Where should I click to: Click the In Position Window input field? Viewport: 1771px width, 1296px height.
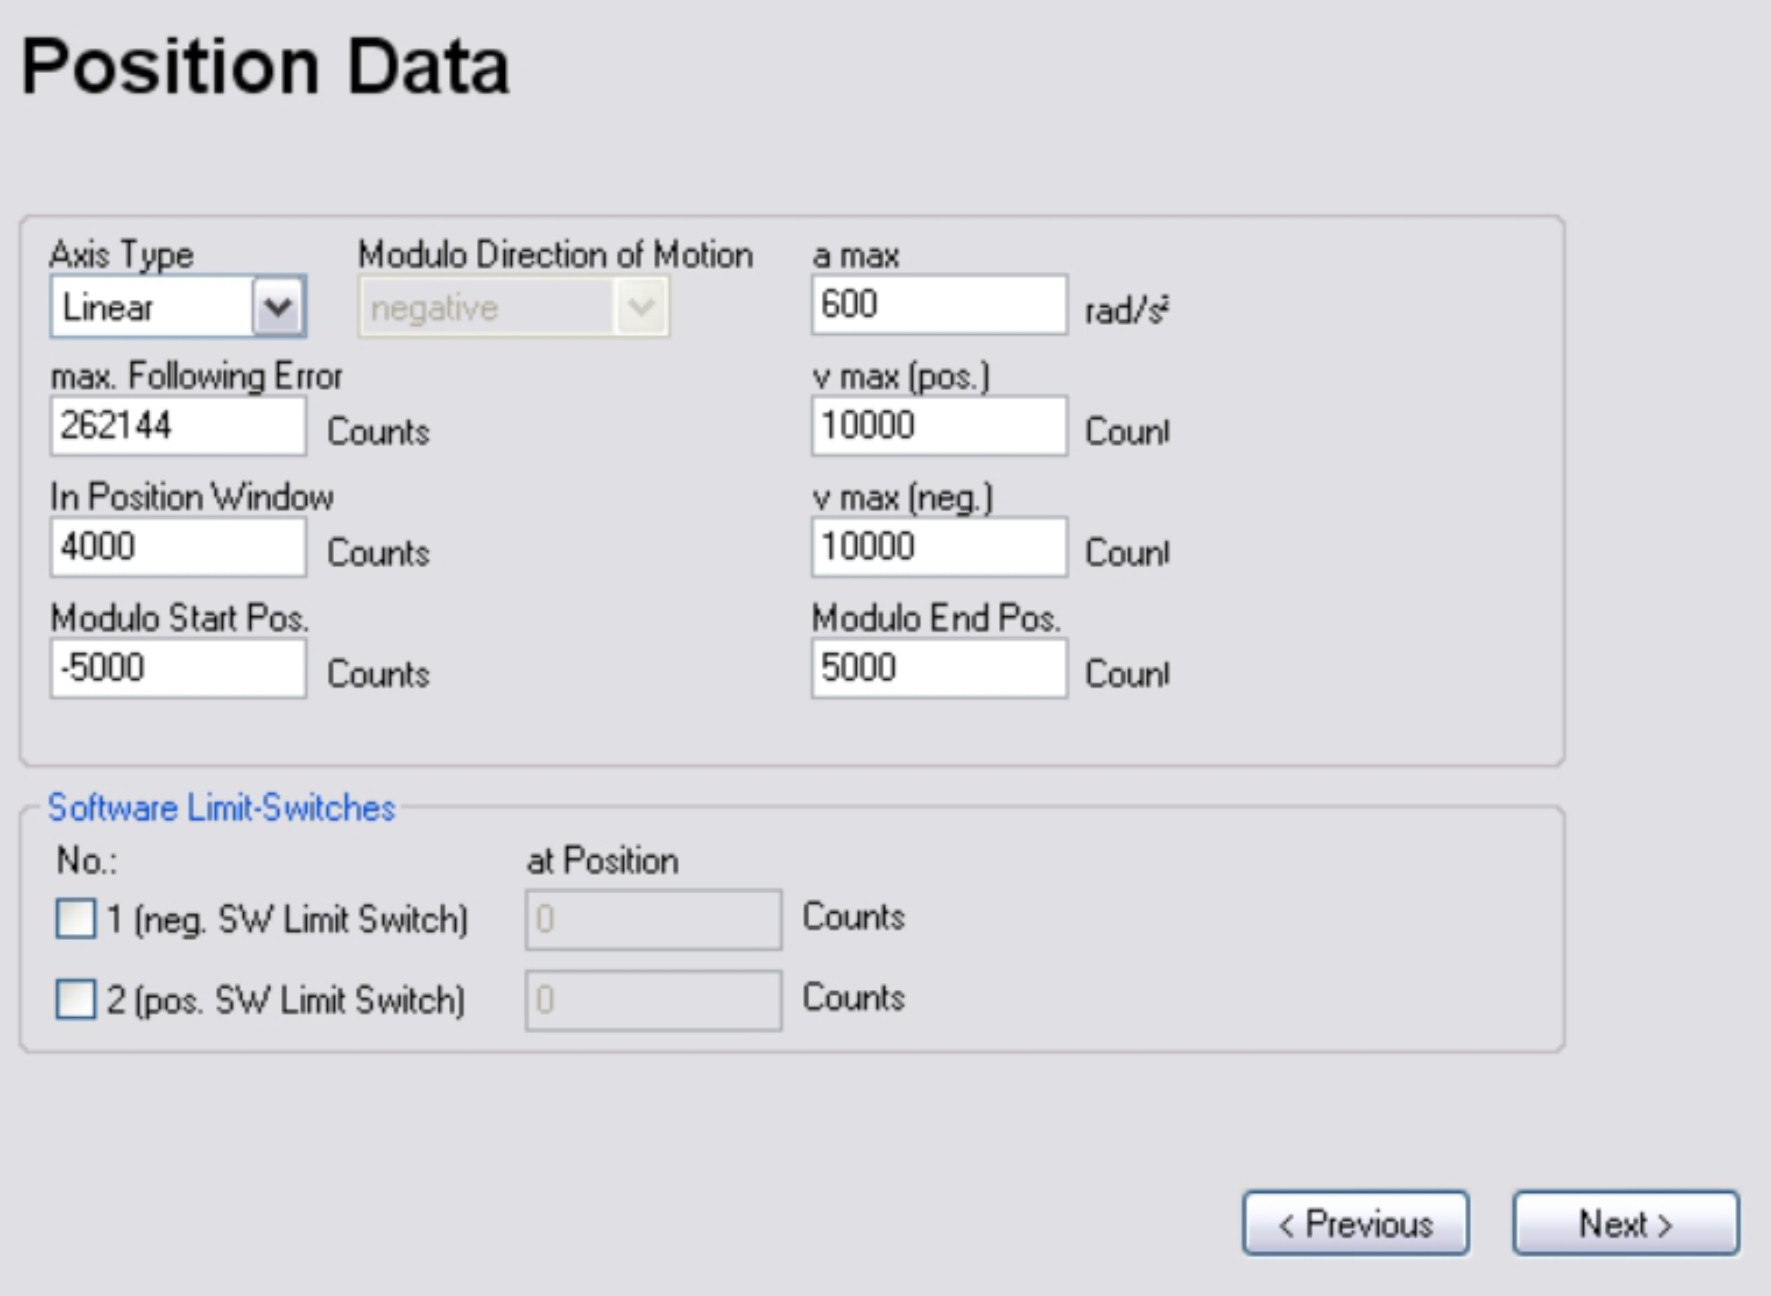[177, 547]
